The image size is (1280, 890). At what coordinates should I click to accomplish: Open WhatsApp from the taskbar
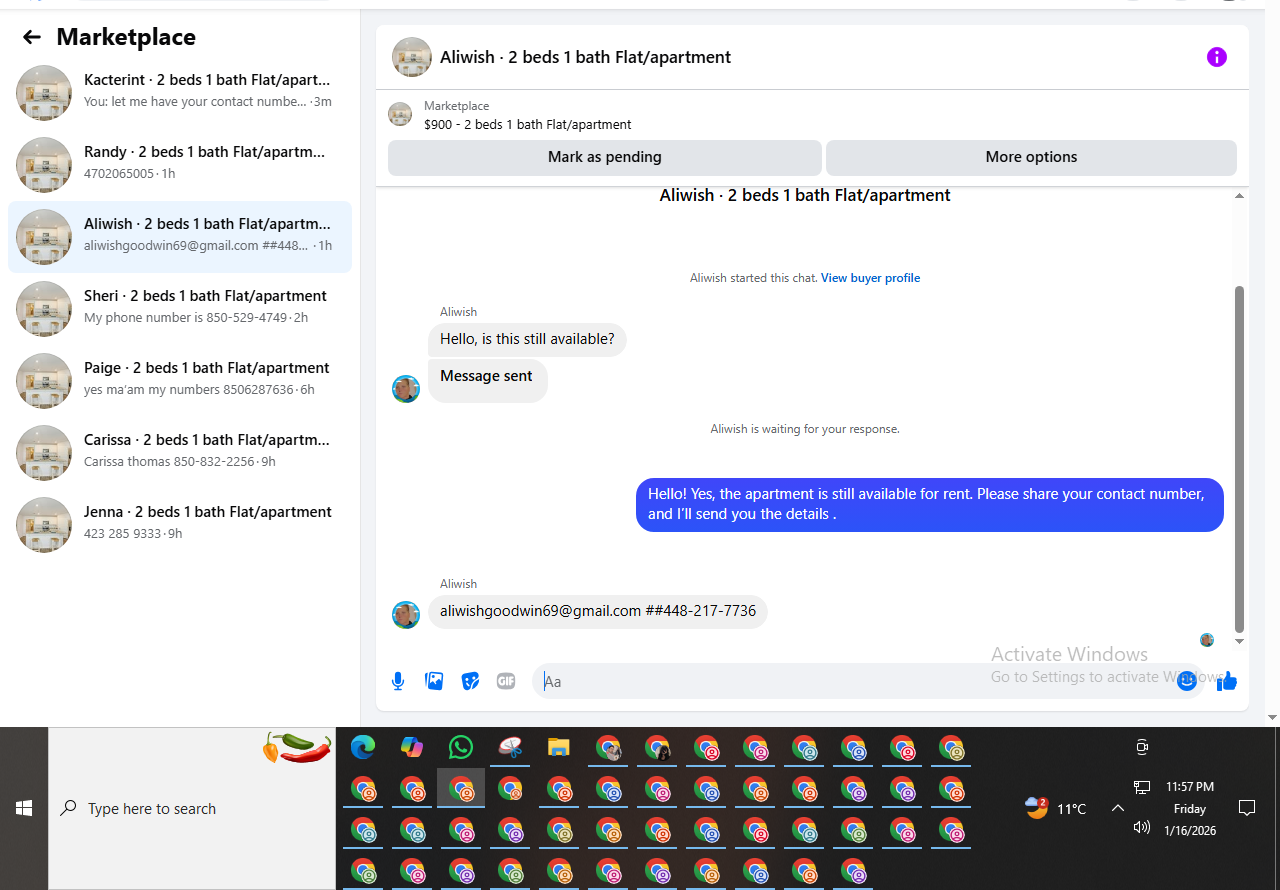[461, 747]
